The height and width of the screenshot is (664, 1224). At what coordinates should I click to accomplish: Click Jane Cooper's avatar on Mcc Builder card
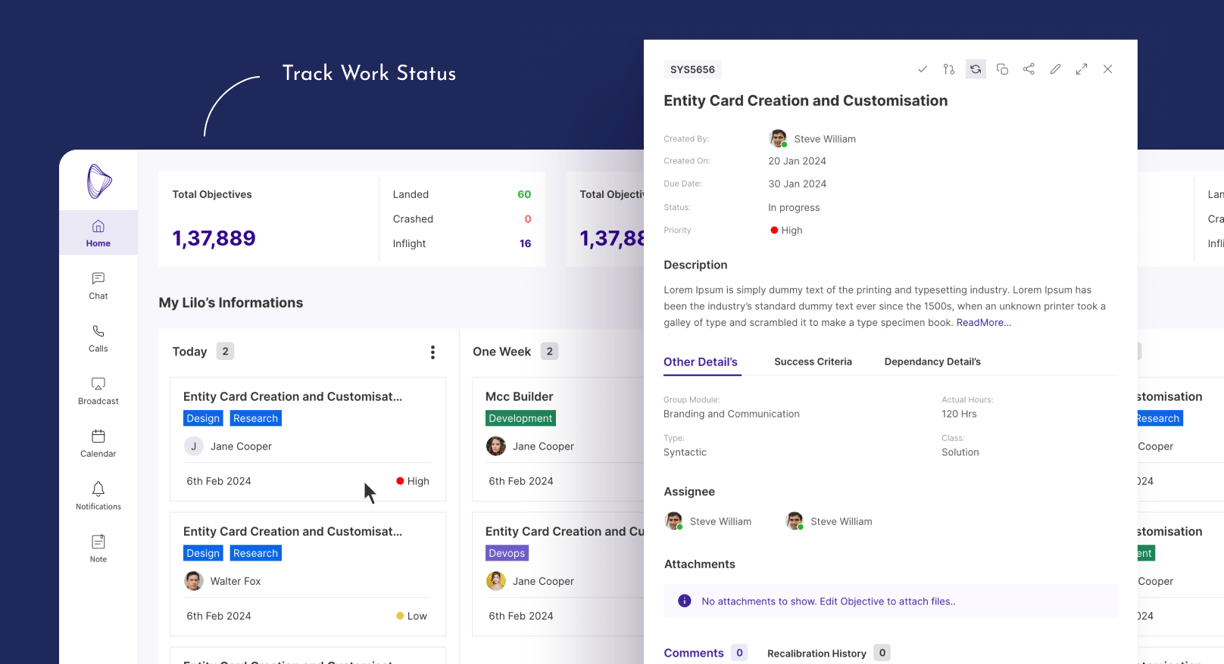pos(496,446)
